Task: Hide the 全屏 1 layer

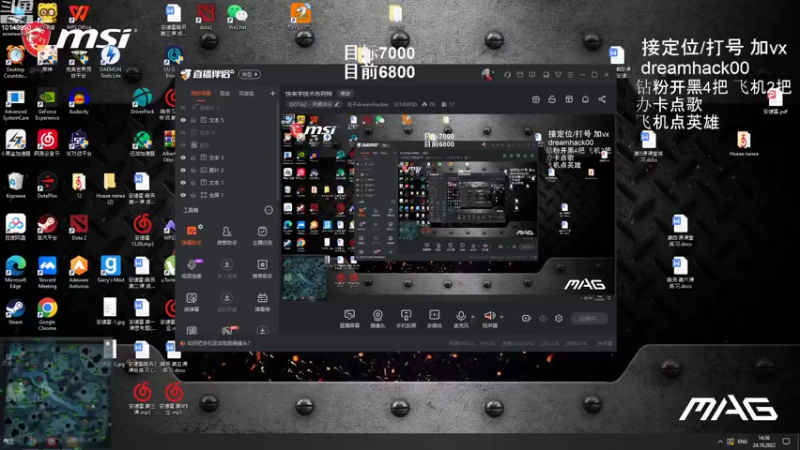Action: 183,195
